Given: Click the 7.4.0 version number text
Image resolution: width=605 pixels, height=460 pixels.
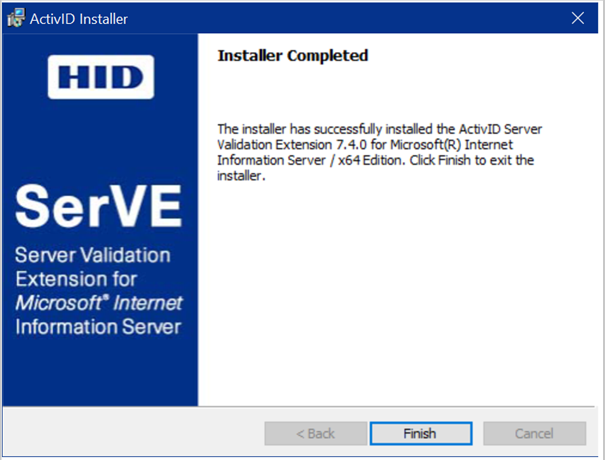Looking at the screenshot, I should coord(351,145).
